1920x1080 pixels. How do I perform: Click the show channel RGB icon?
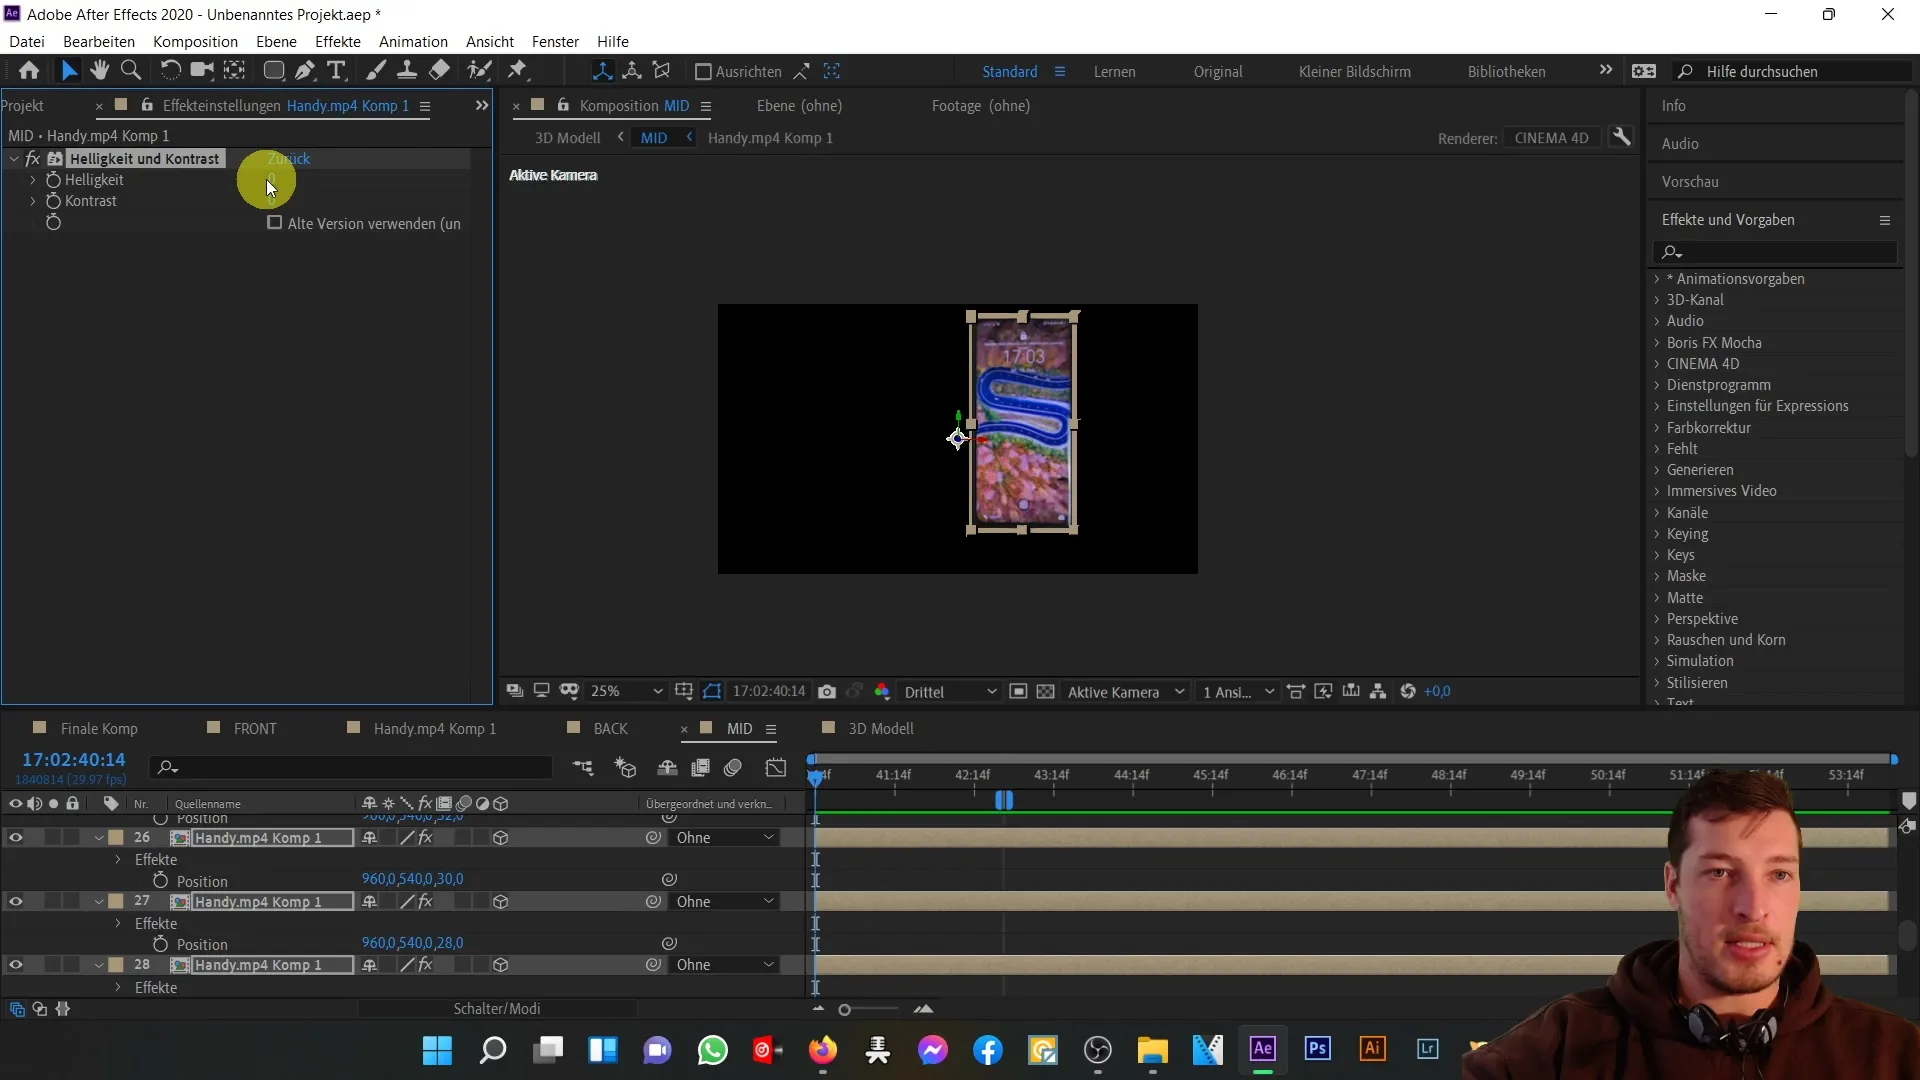tap(882, 692)
